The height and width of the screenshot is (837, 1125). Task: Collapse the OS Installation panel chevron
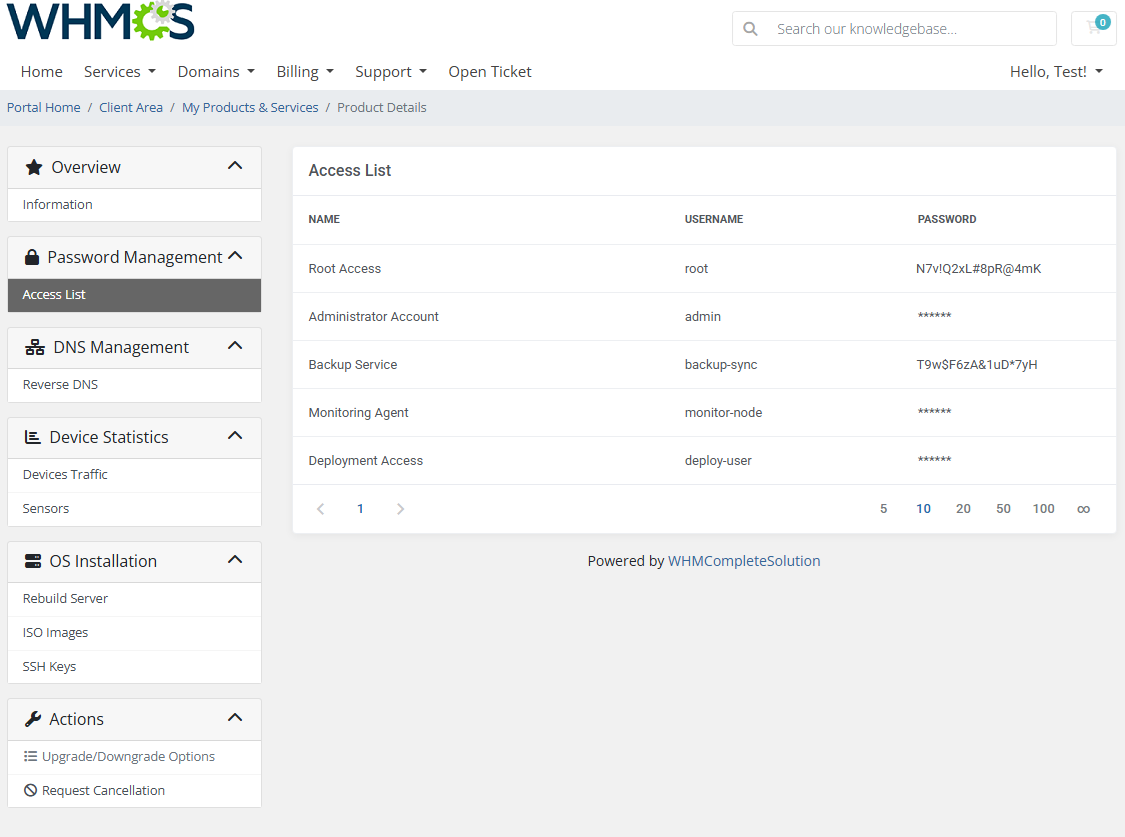click(235, 559)
